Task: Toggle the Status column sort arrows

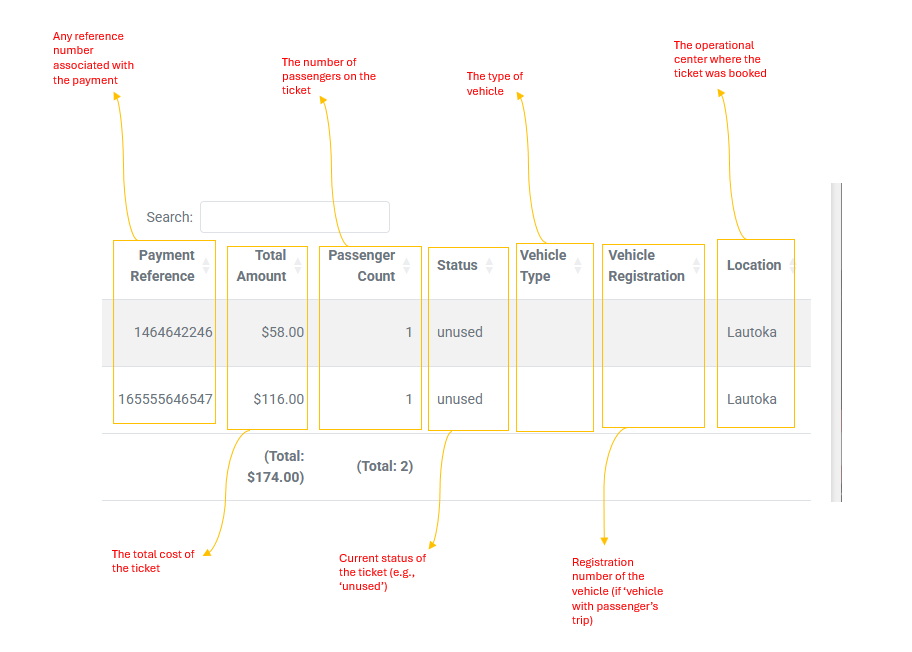Action: (489, 266)
